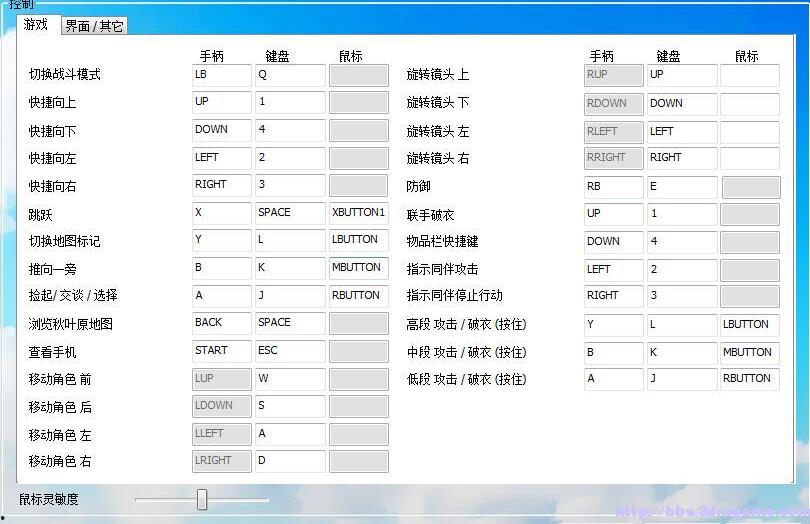This screenshot has width=810, height=524.
Task: Select keyboard field 3 for 指示同伴停止行动
Action: click(x=682, y=296)
